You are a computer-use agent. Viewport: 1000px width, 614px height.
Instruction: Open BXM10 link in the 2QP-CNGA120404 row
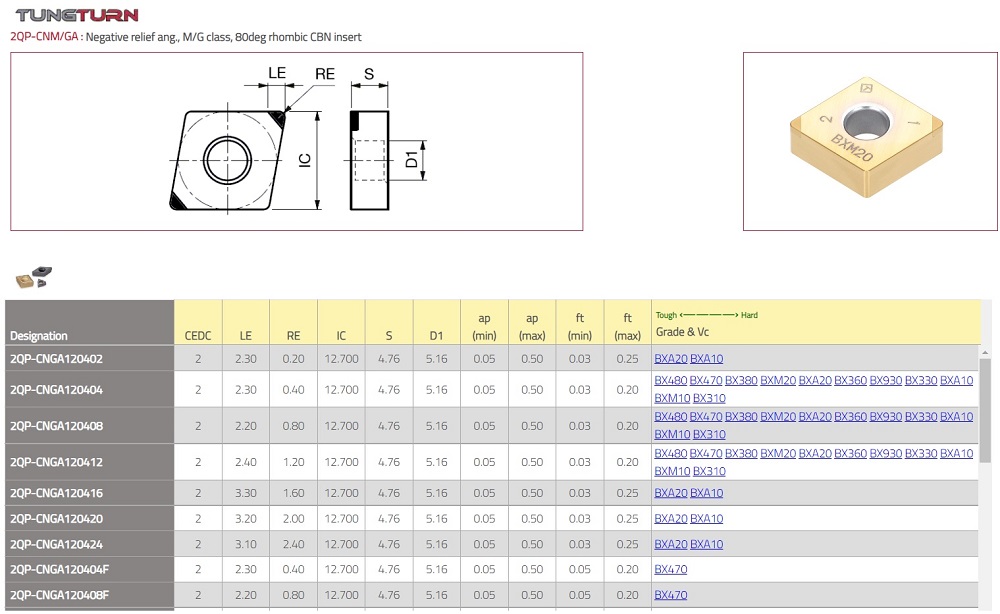[672, 398]
